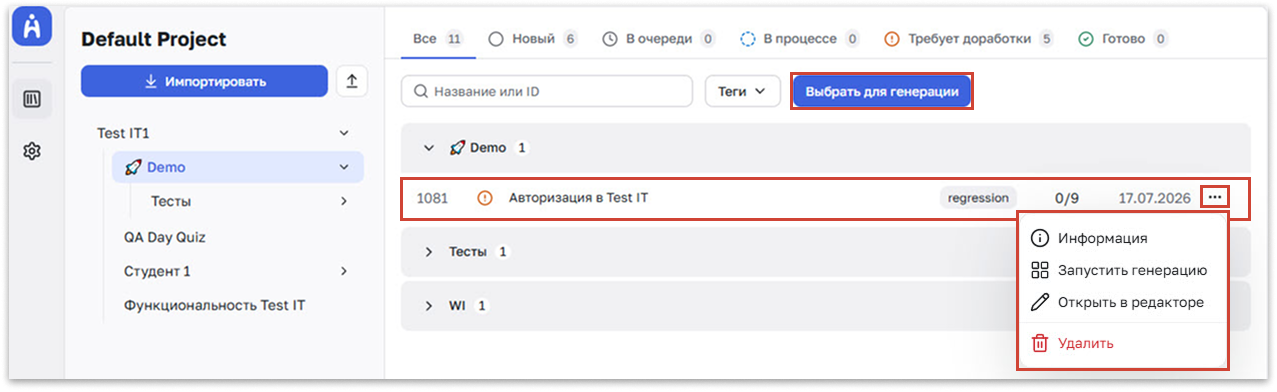Screen dimensions: 1277x392
Task: Focus the Название или ID search field
Action: click(547, 91)
